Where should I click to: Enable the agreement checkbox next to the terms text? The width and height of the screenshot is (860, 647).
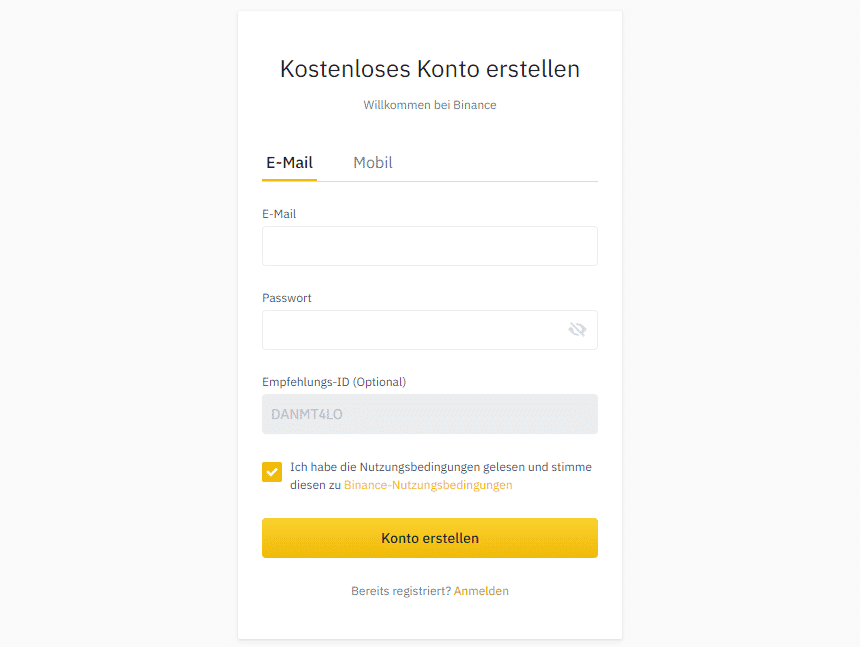click(271, 471)
